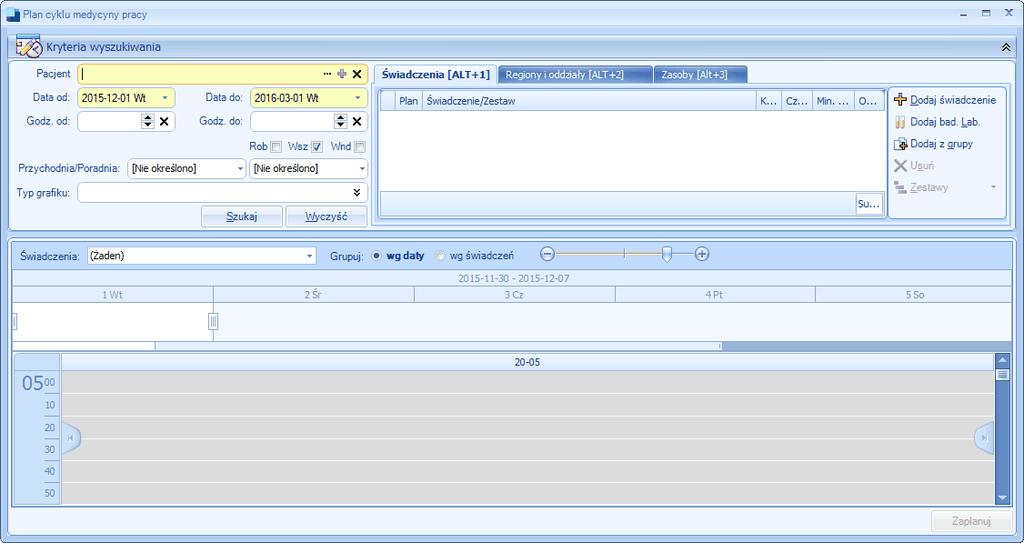Collapse the Kryteria wyszukiwania panel
The height and width of the screenshot is (543, 1024).
pos(1006,47)
